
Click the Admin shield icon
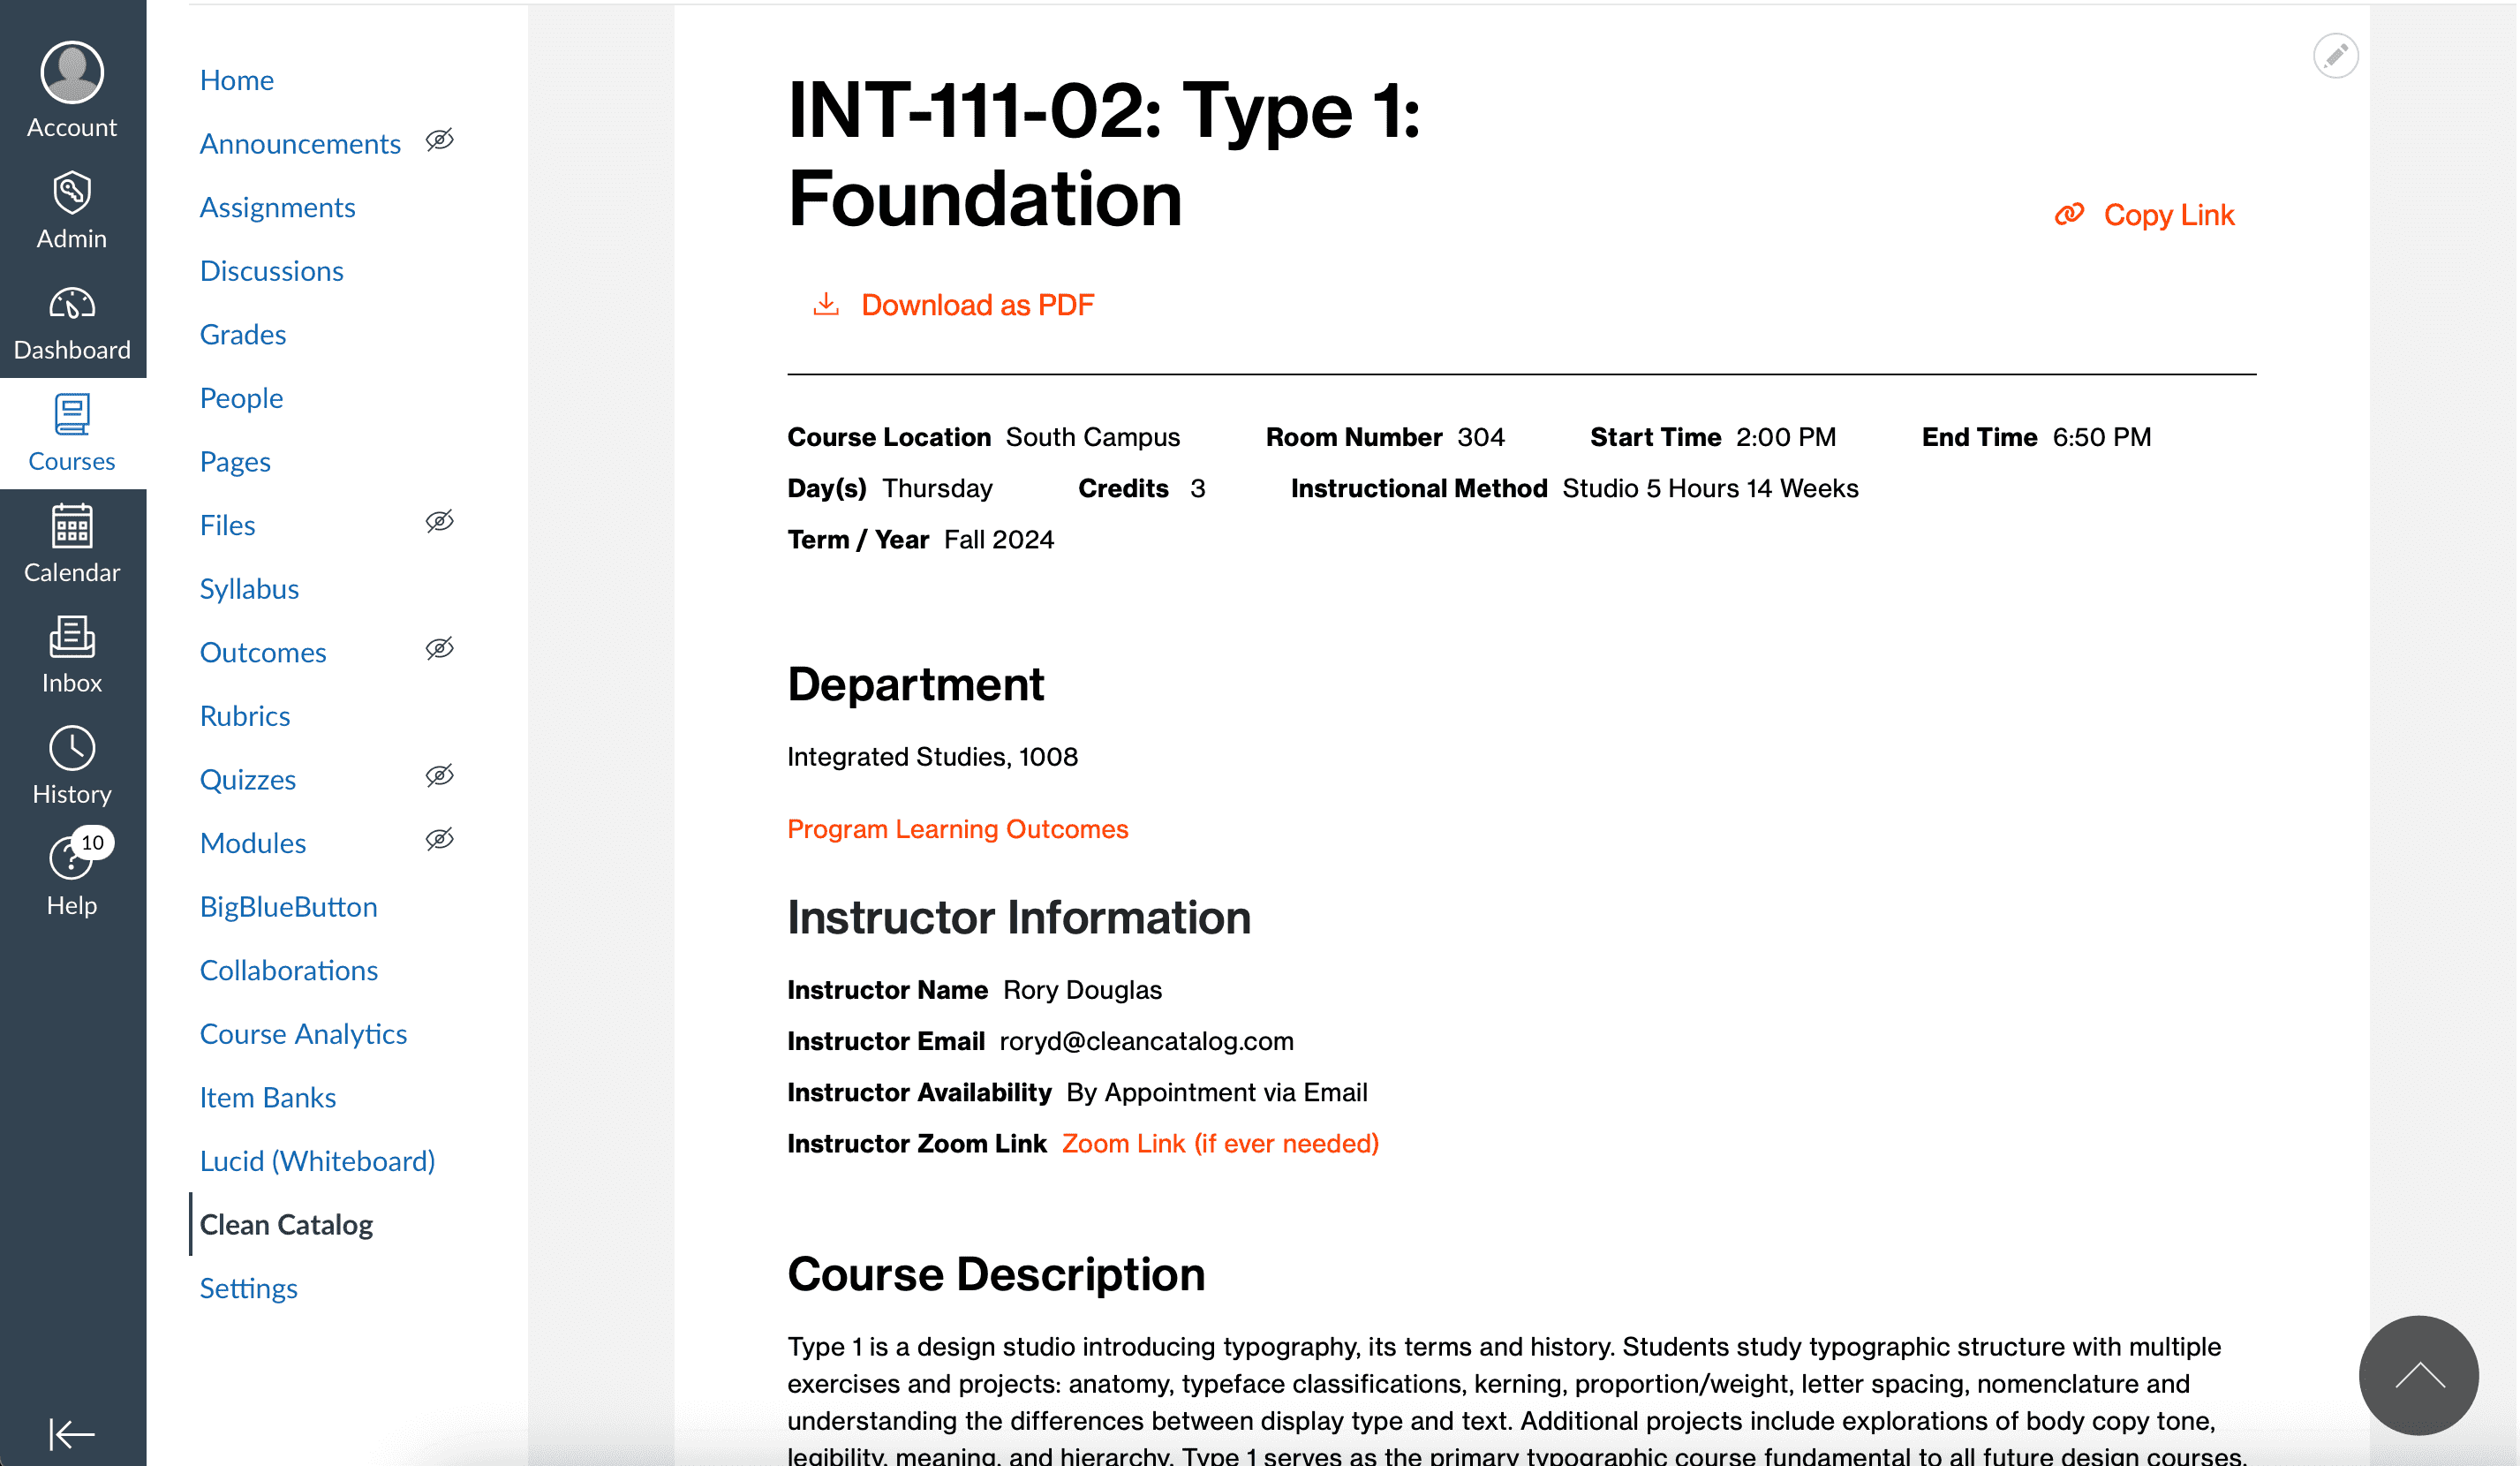click(x=72, y=193)
